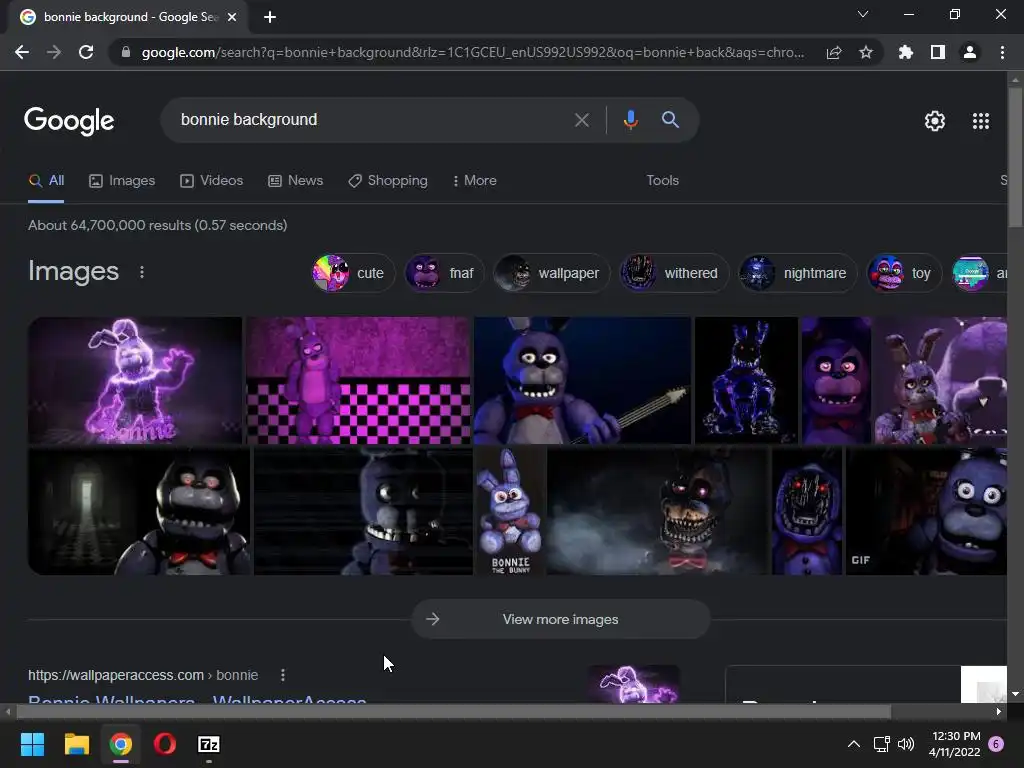Switch to the Videos tab
Image resolution: width=1024 pixels, height=768 pixels.
click(x=212, y=181)
